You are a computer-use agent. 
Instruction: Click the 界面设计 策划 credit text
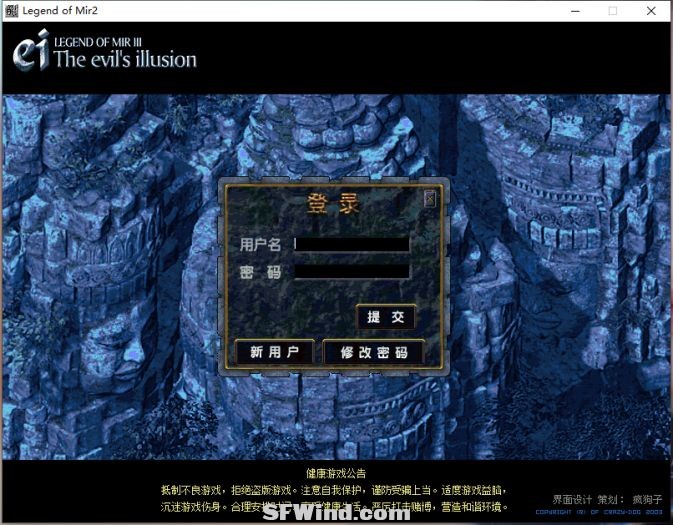(607, 499)
